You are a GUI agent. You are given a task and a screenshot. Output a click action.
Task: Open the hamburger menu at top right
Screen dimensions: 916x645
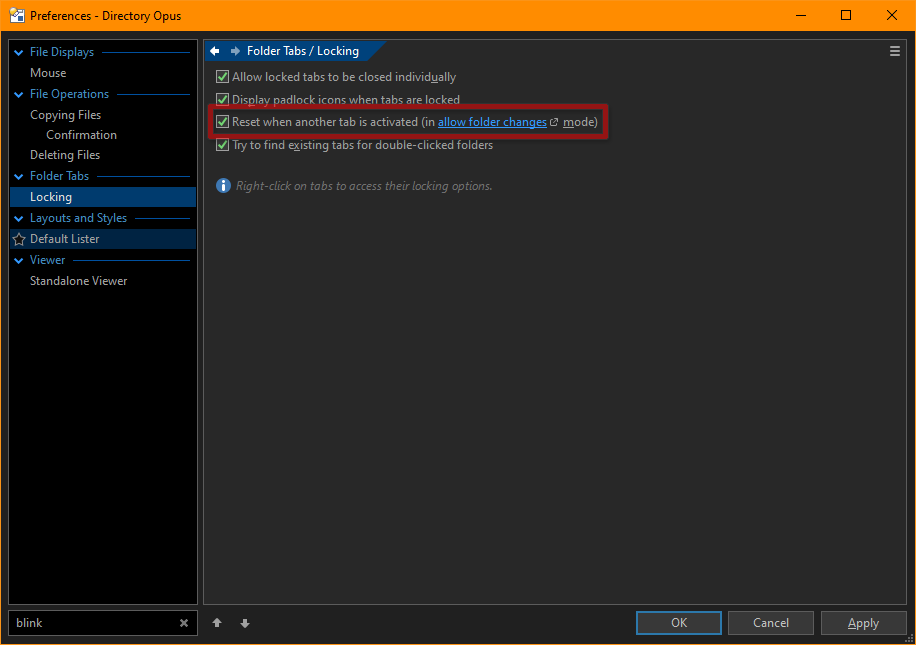tap(894, 51)
